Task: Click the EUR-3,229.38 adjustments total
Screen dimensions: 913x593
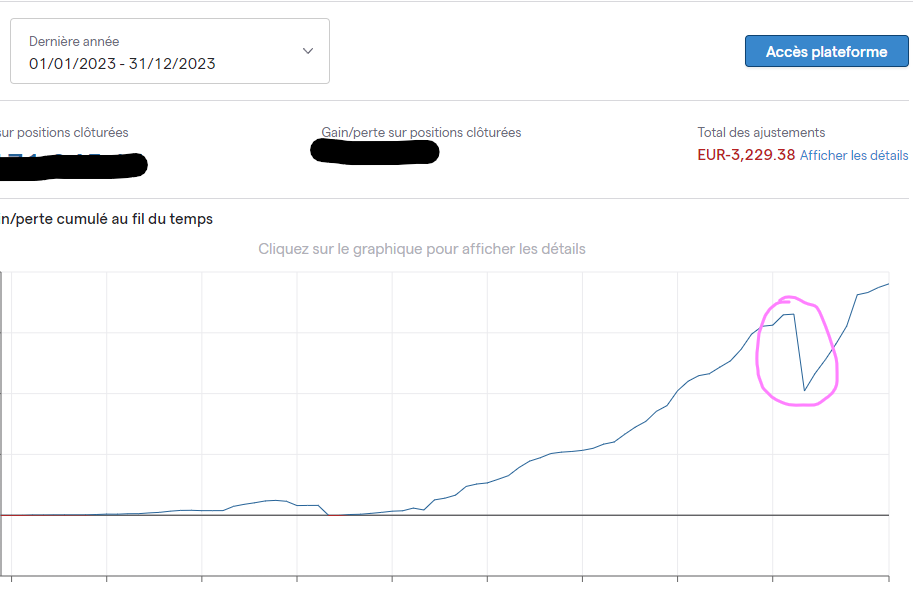Action: (x=746, y=155)
